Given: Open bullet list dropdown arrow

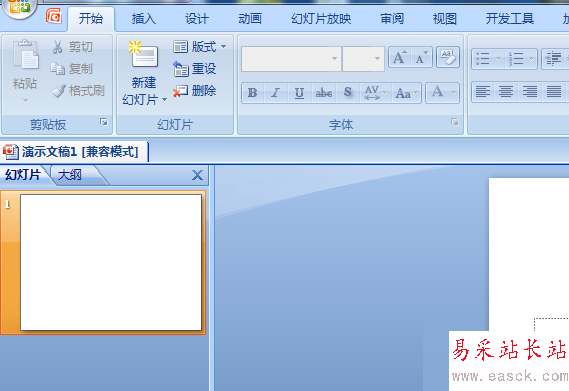Looking at the screenshot, I should [x=498, y=58].
